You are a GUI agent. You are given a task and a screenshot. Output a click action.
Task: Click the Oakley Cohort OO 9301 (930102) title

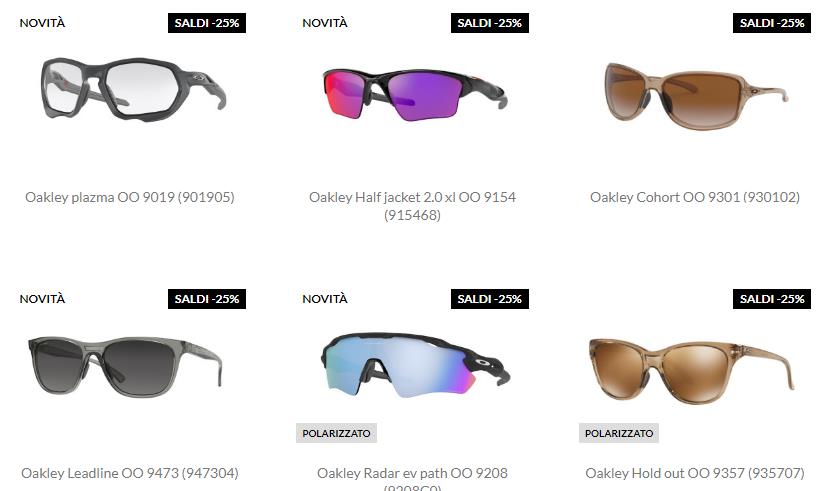pyautogui.click(x=695, y=197)
